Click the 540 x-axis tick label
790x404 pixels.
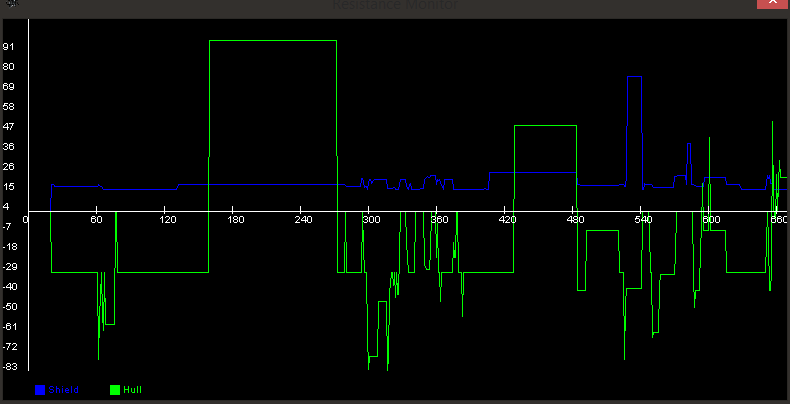(643, 220)
